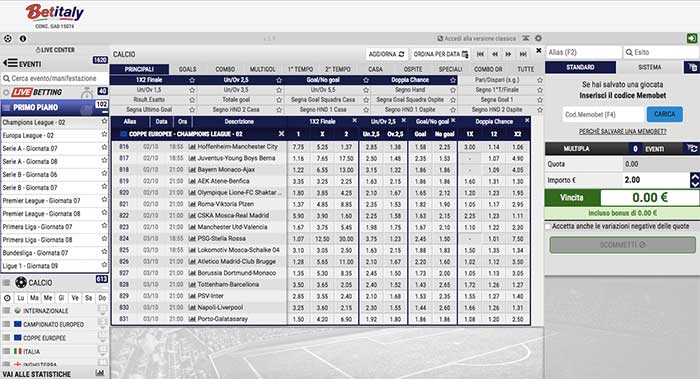700x379 pixels.
Task: Star the Serie A - Giornata 07 entry
Action: (104, 147)
